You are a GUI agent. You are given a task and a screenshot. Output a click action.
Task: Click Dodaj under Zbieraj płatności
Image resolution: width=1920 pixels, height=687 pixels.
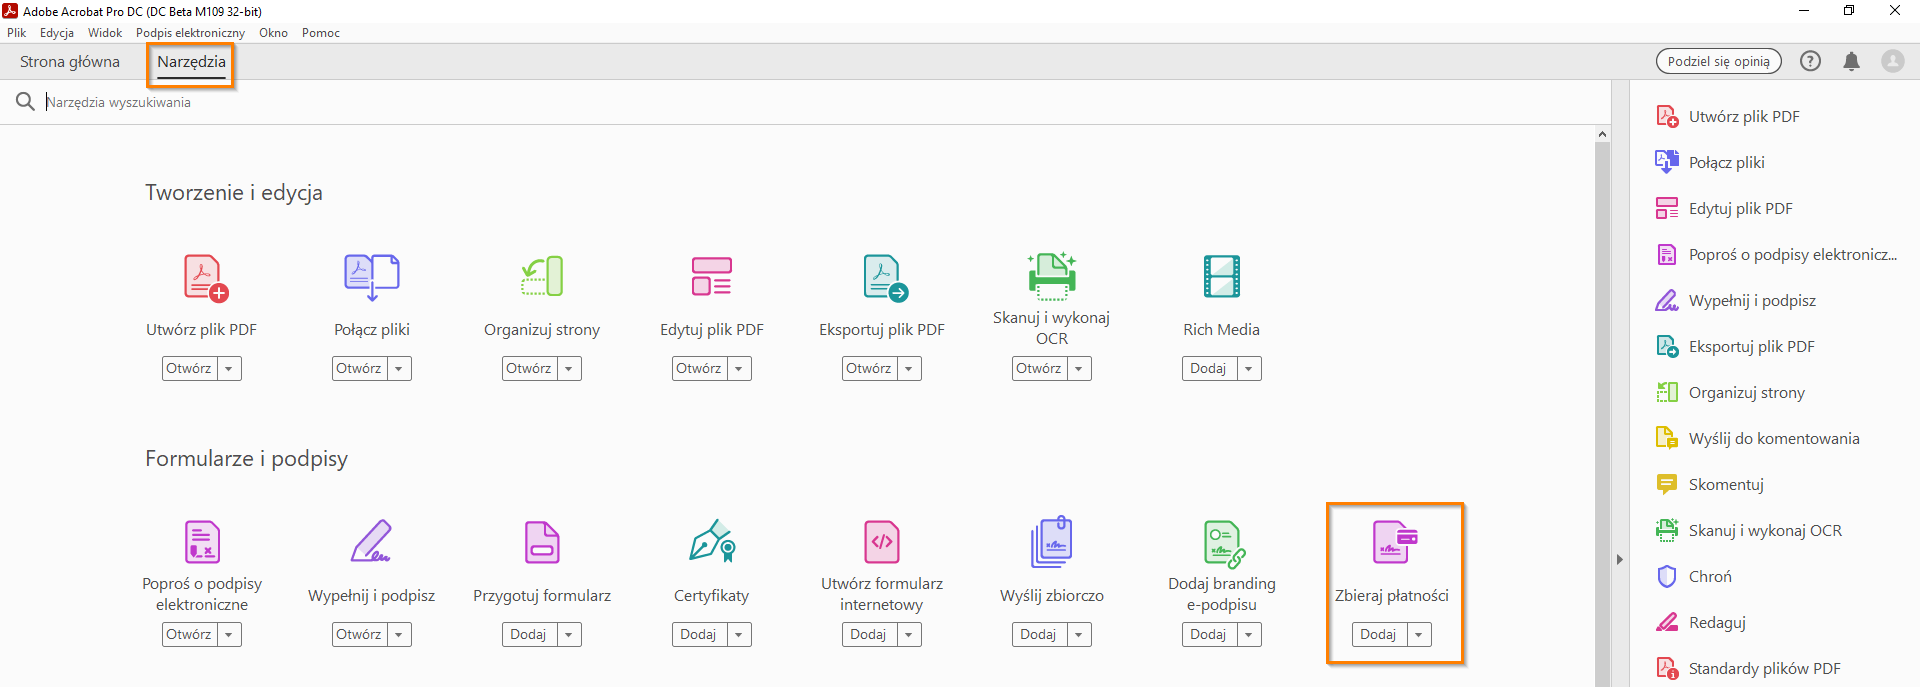click(1379, 635)
